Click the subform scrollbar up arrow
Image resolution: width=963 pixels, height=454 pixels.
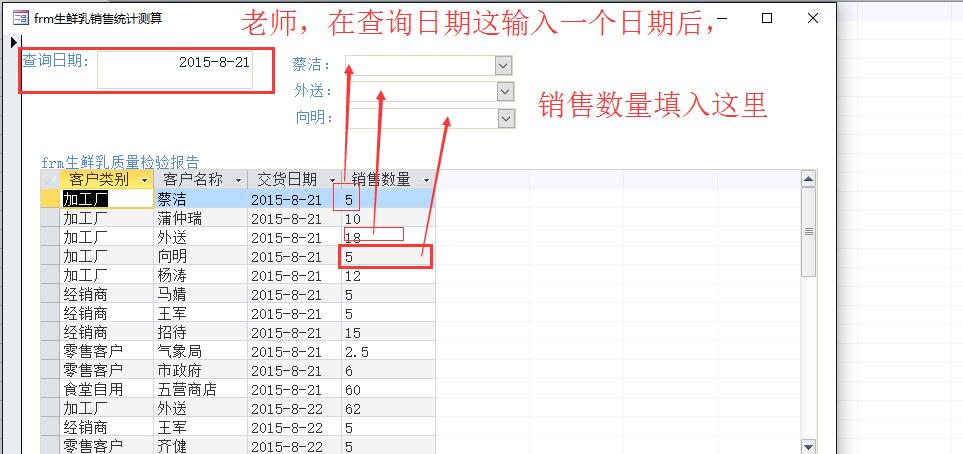(x=809, y=179)
